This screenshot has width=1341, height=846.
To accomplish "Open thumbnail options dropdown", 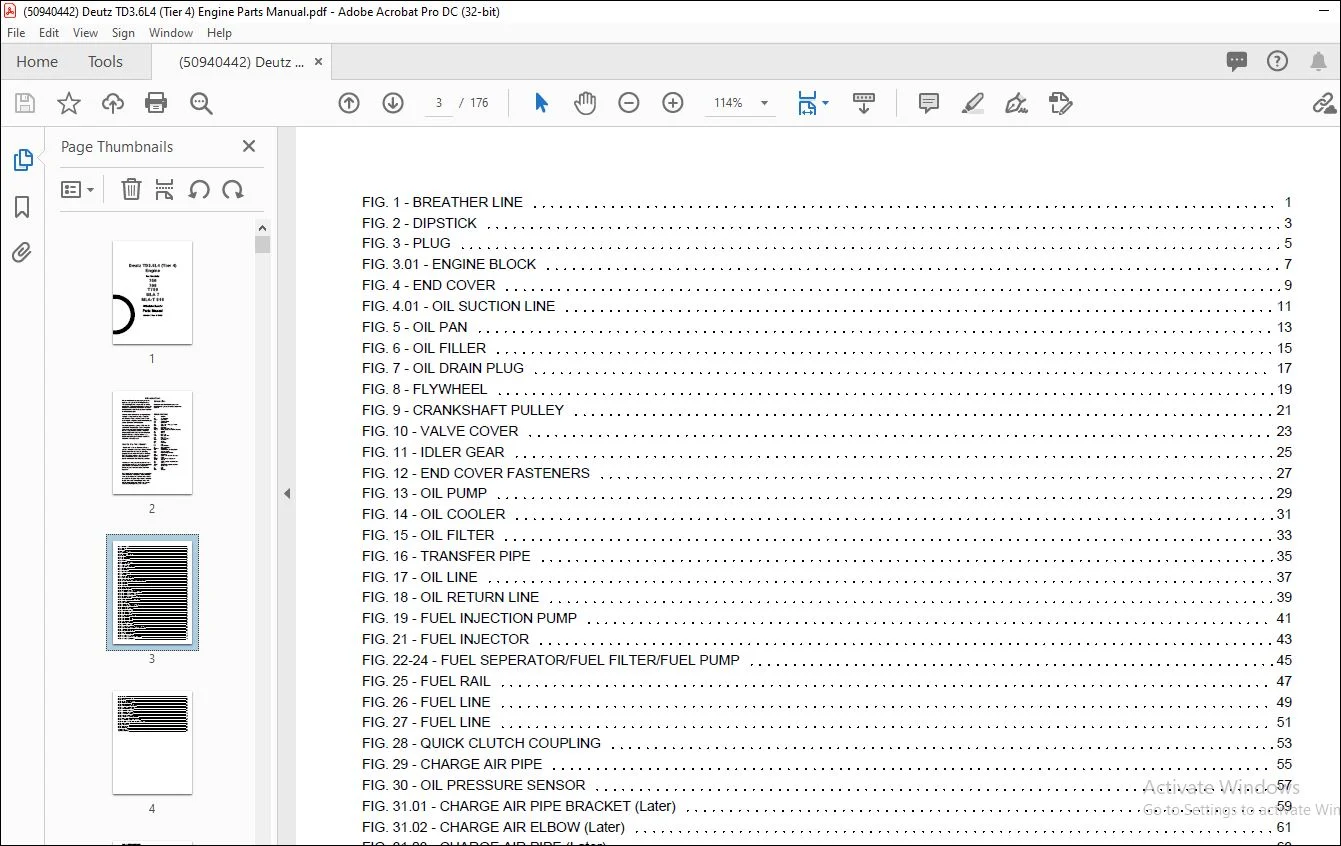I will point(78,189).
